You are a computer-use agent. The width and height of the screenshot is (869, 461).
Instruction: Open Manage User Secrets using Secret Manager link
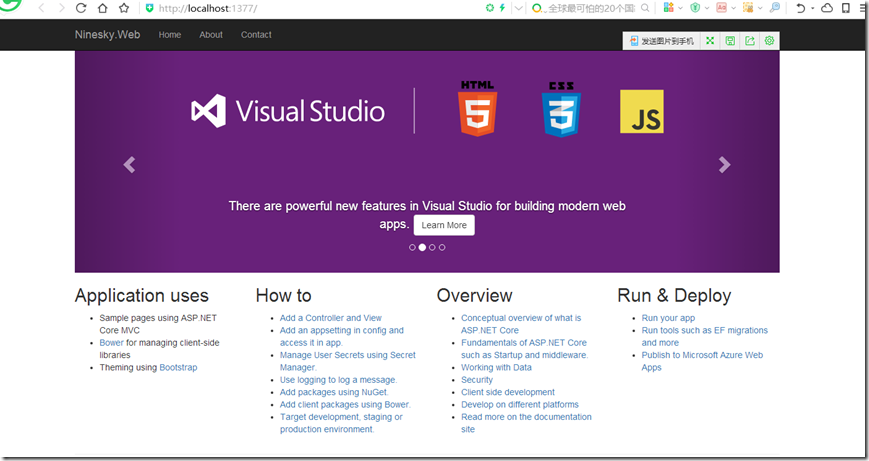(347, 361)
